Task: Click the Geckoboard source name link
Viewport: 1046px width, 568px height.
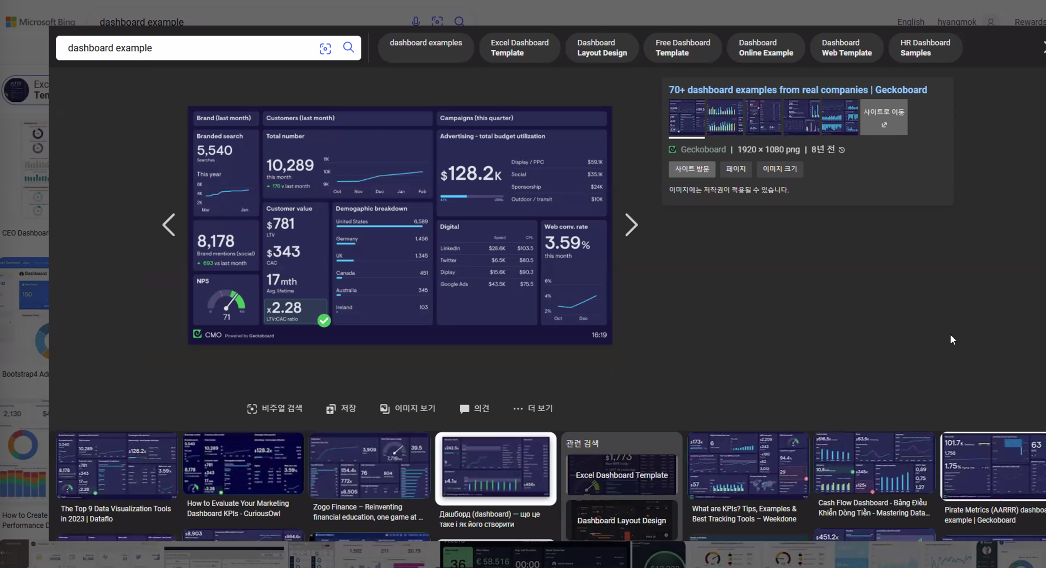Action: [703, 150]
